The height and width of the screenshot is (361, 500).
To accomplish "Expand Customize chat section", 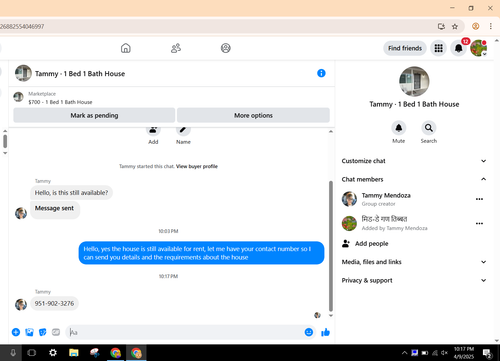I will [x=414, y=161].
